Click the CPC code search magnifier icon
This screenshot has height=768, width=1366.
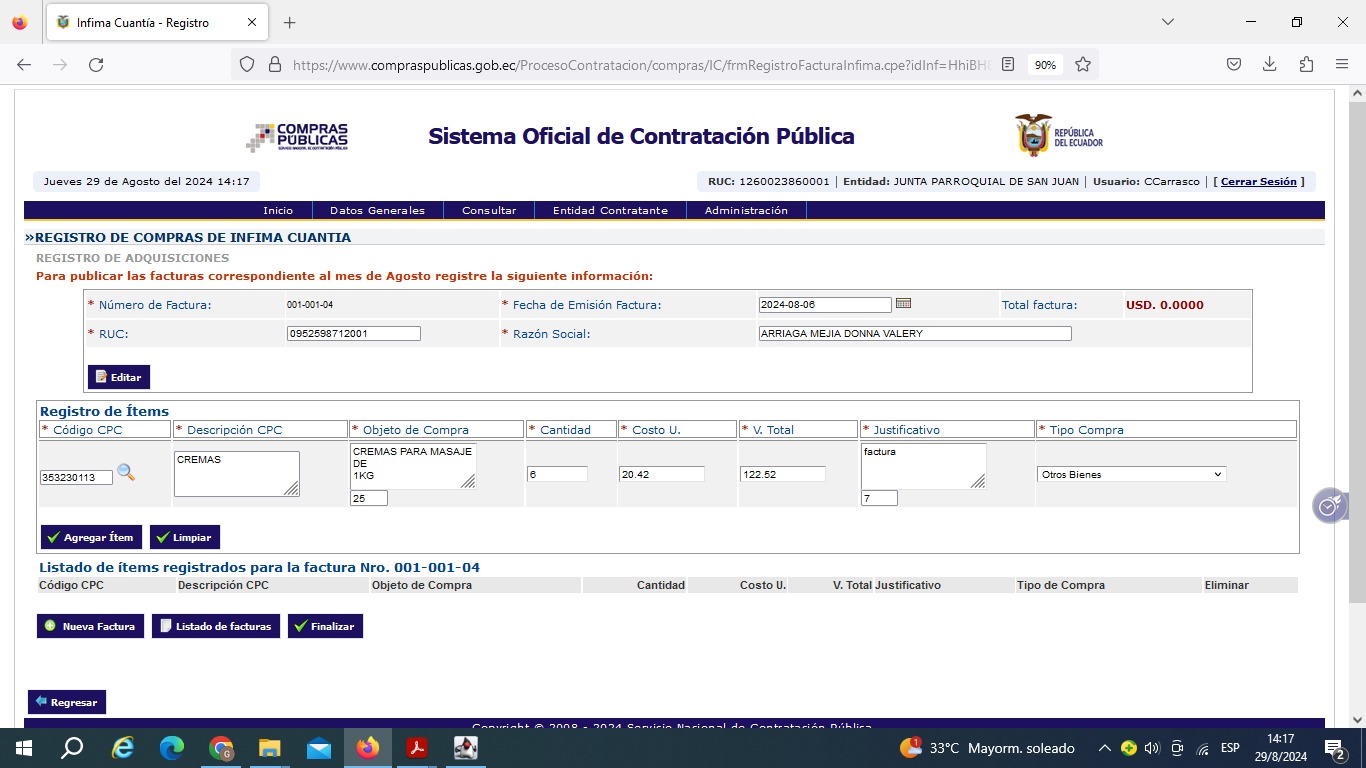[x=126, y=473]
